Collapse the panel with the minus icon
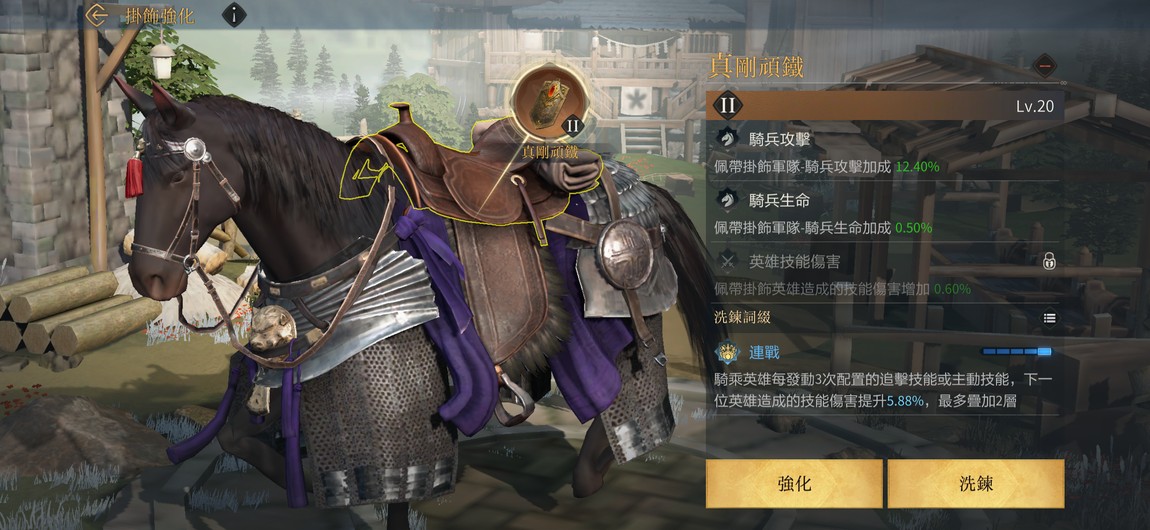 click(x=1045, y=65)
